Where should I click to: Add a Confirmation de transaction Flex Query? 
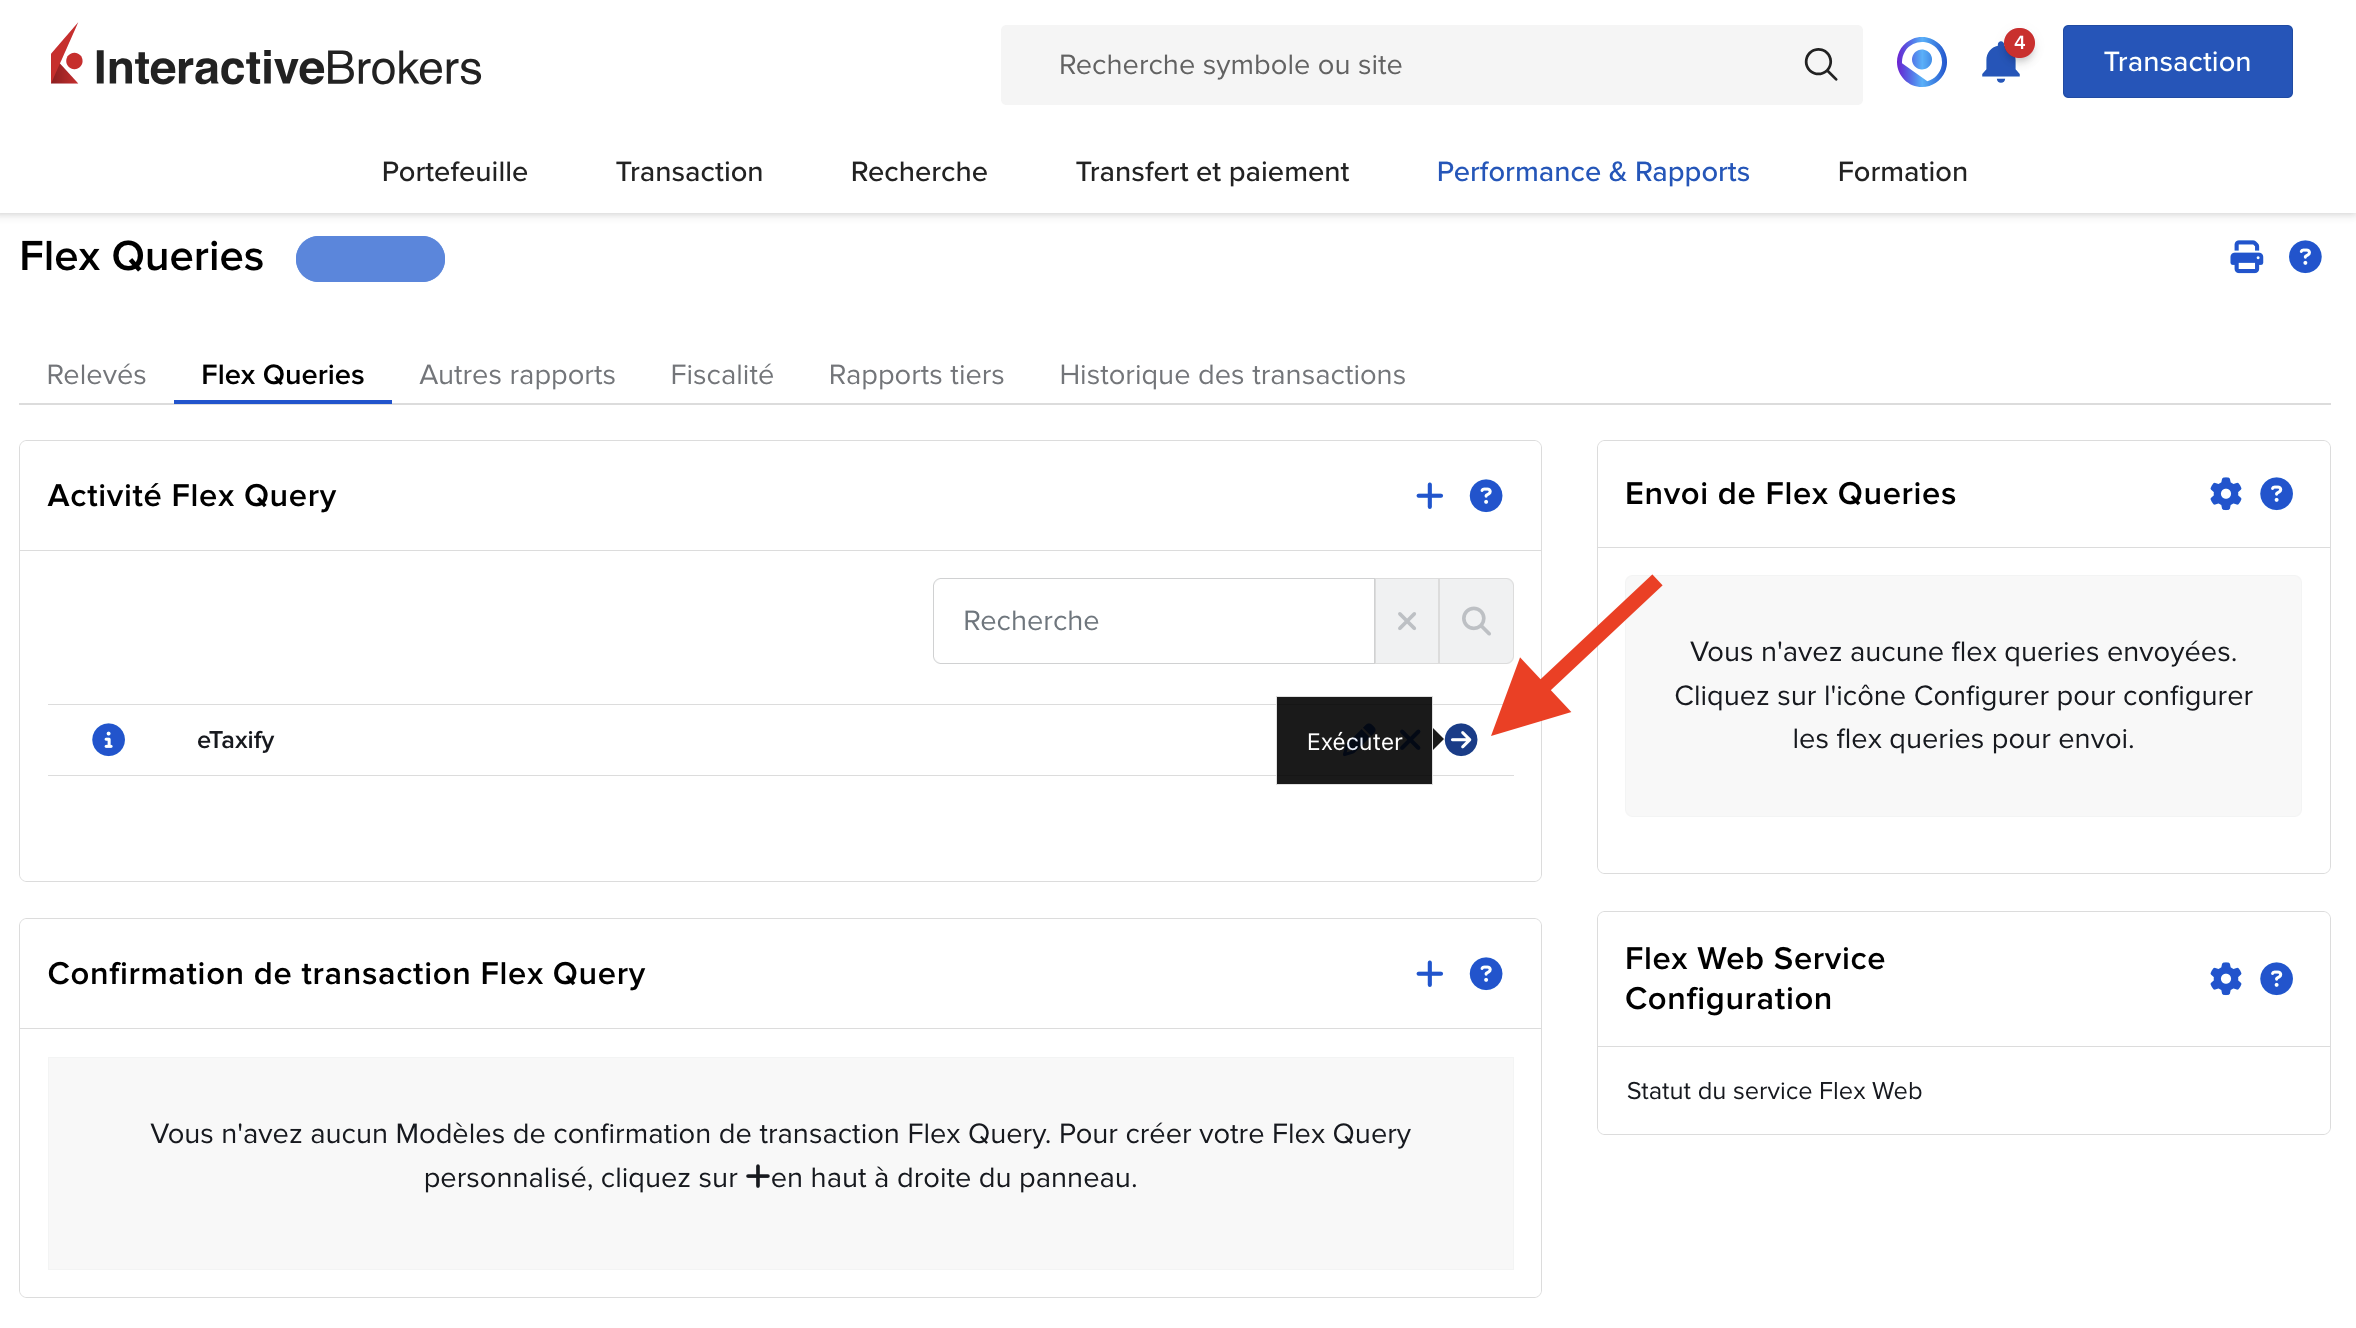click(x=1429, y=974)
